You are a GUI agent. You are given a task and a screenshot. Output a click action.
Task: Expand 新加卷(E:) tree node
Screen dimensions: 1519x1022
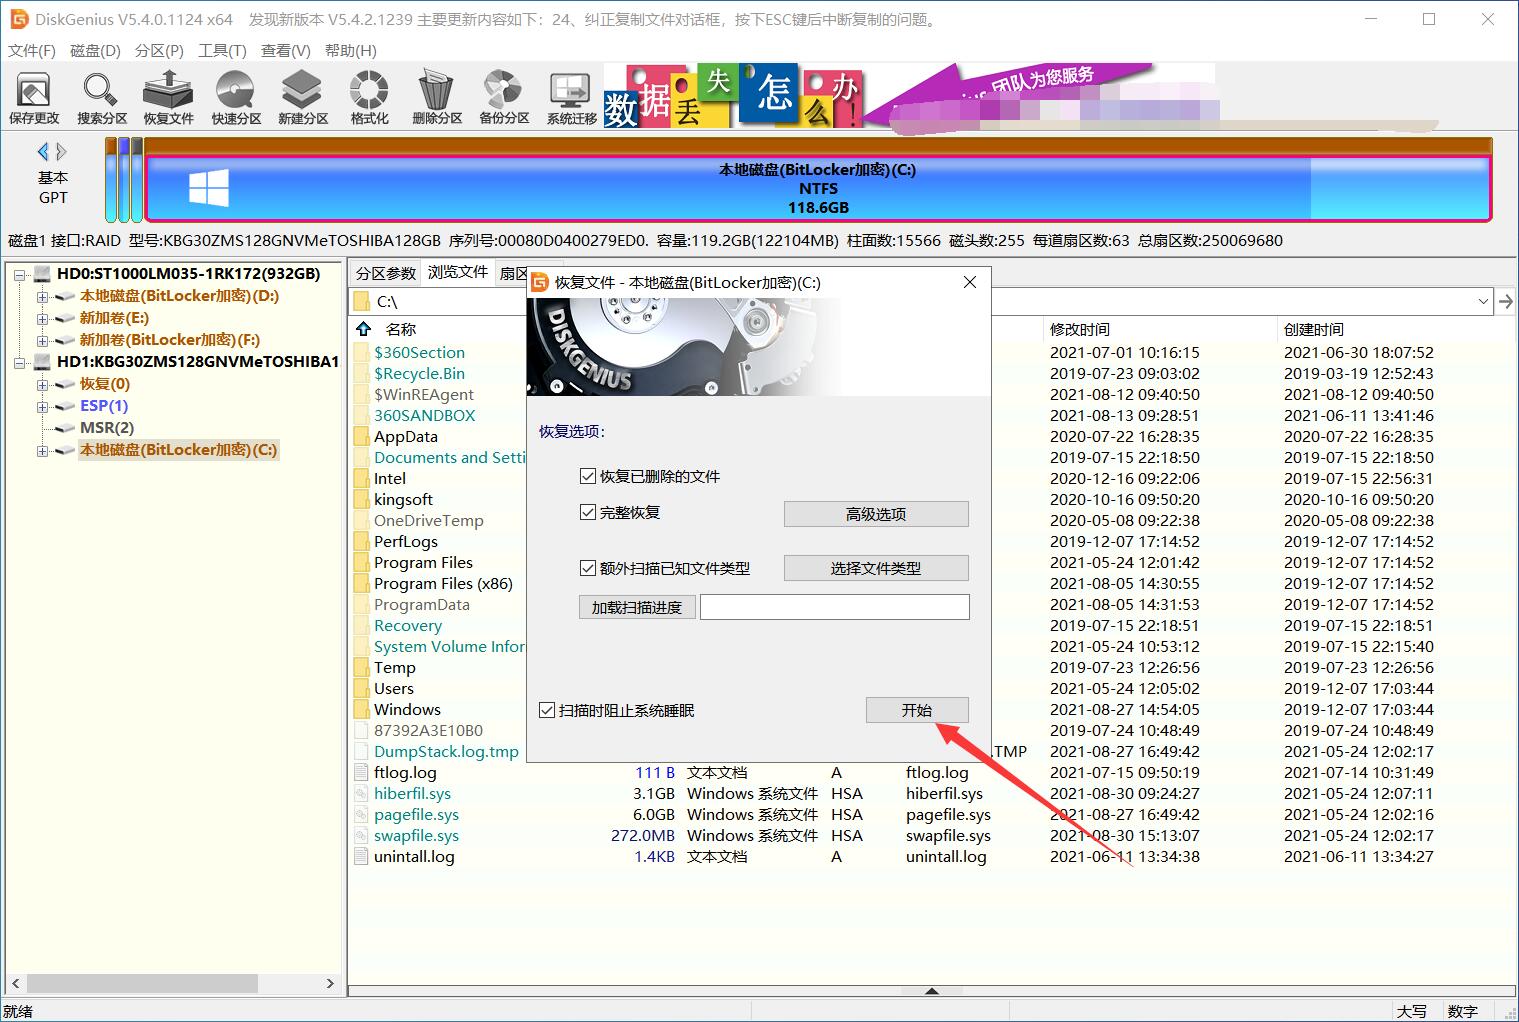coord(42,318)
